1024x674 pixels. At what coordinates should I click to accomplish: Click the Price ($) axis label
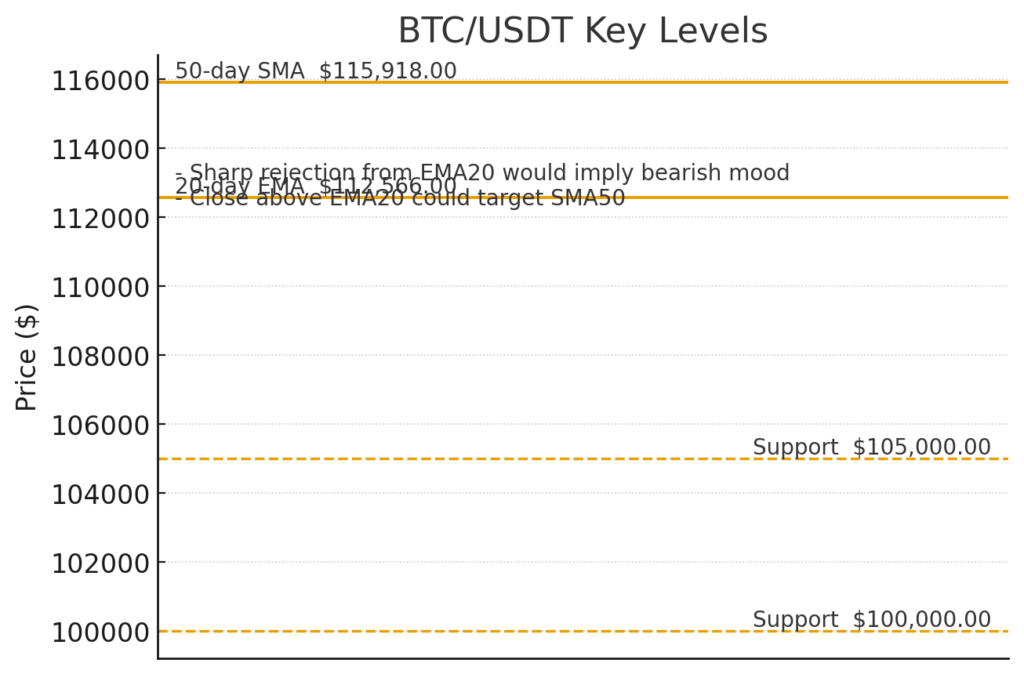pyautogui.click(x=26, y=357)
